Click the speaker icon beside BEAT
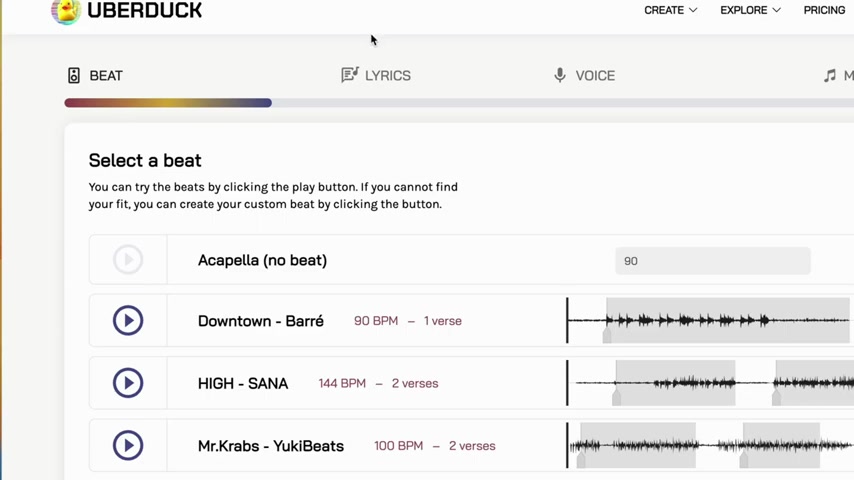Viewport: 854px width, 480px height. tap(74, 75)
